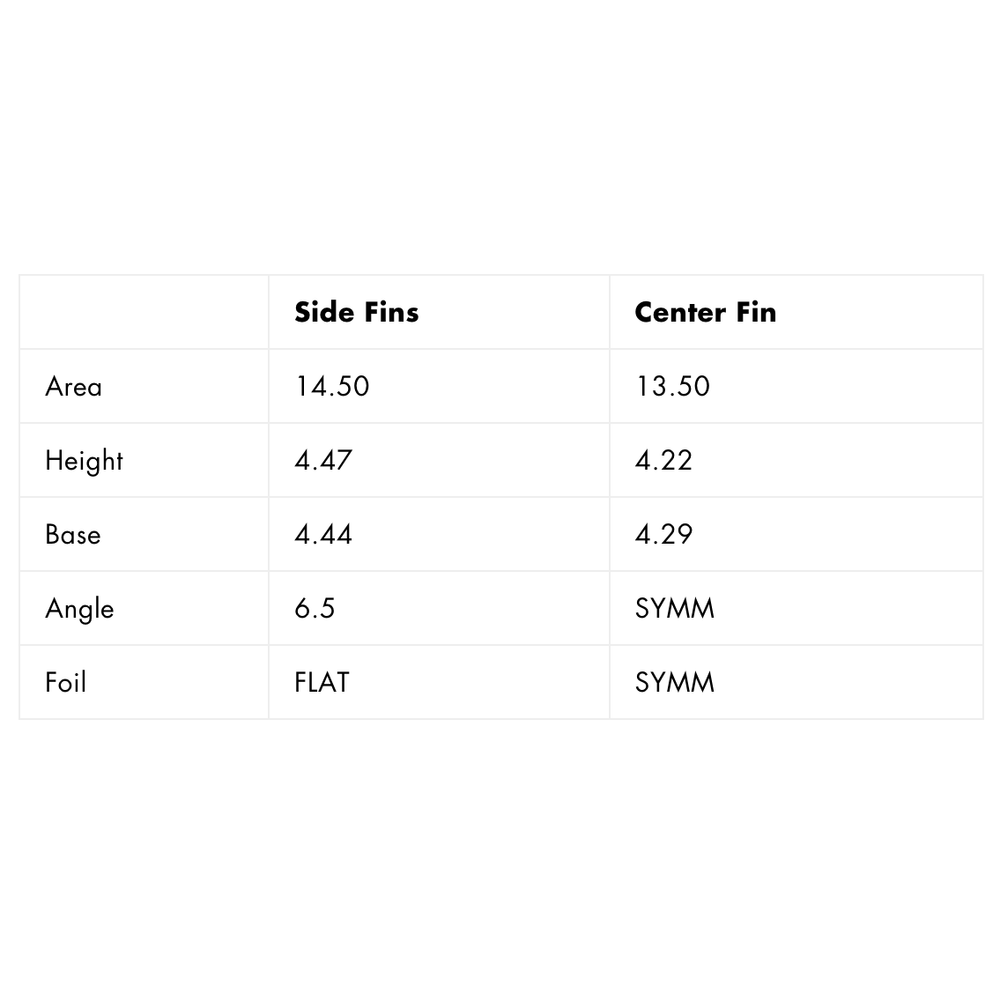Click the blank white space below the table
This screenshot has height=1001, width=1000.
(500, 860)
